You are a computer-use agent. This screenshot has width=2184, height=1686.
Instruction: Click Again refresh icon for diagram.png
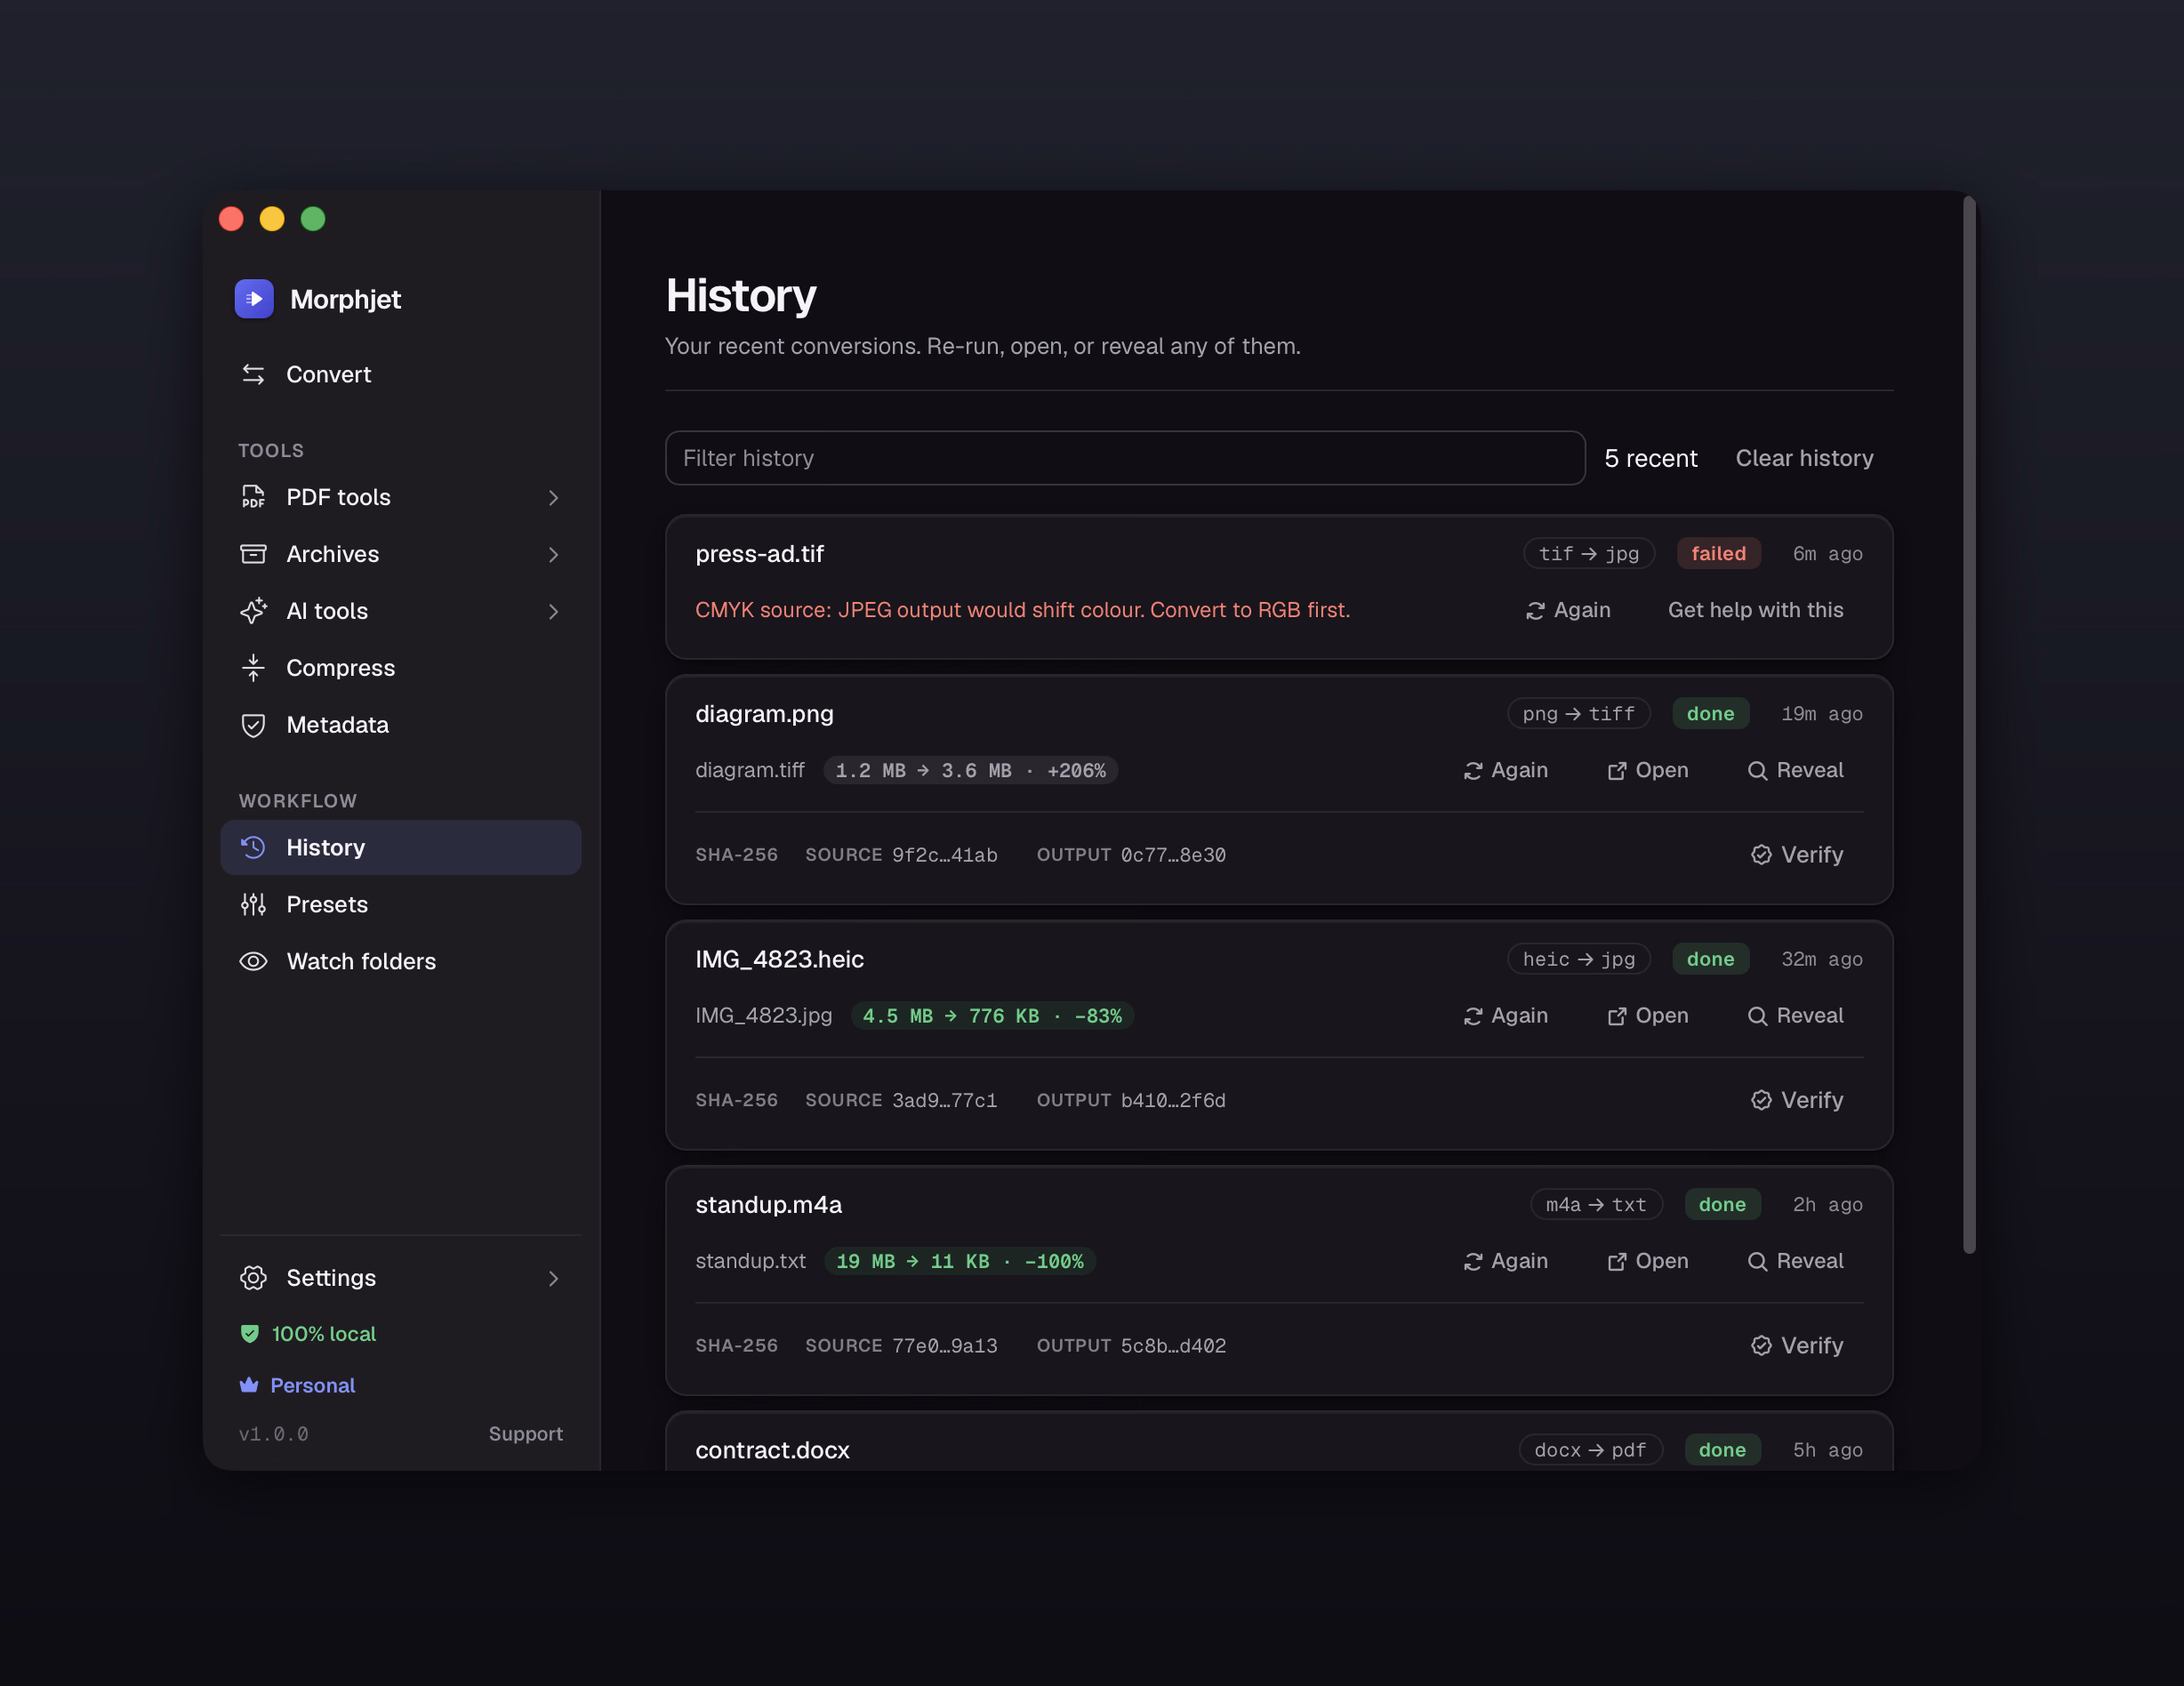point(1473,771)
